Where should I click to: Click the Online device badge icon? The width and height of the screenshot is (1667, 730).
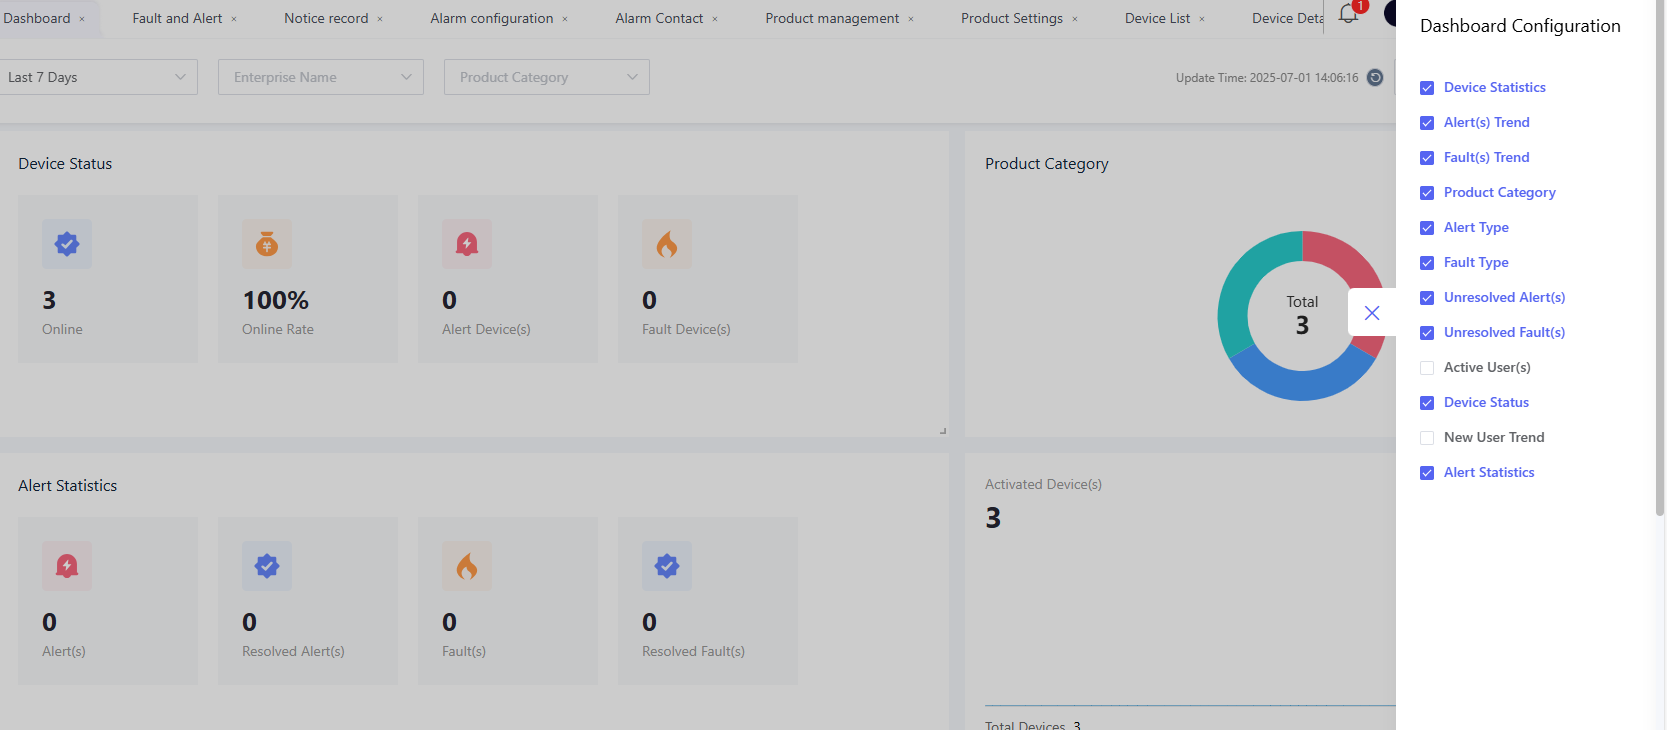pos(67,244)
